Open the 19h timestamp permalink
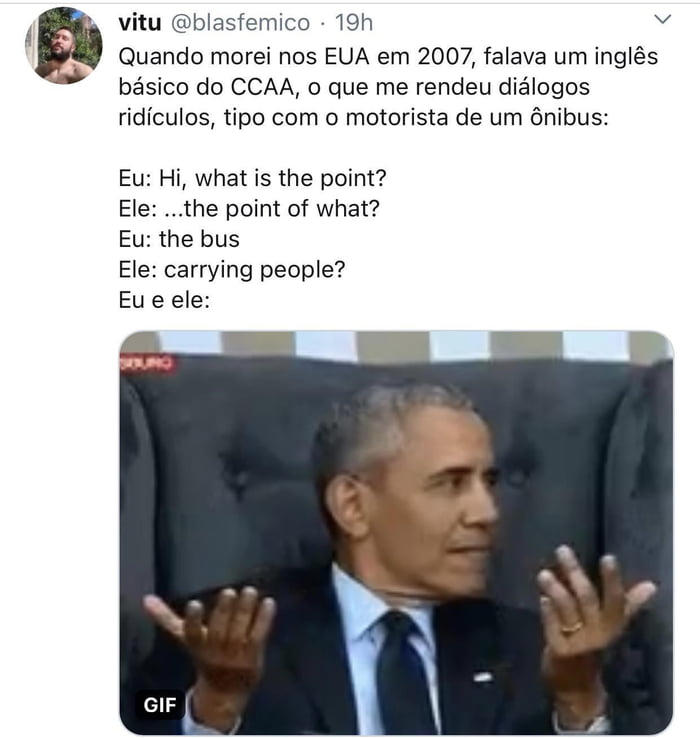Screen dimensions: 700x738 (354, 22)
